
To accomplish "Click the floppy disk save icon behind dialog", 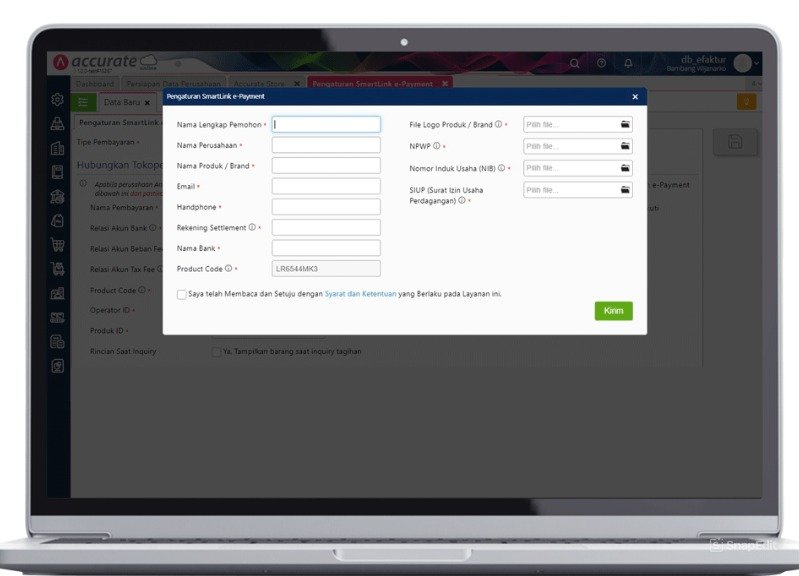I will tap(735, 142).
